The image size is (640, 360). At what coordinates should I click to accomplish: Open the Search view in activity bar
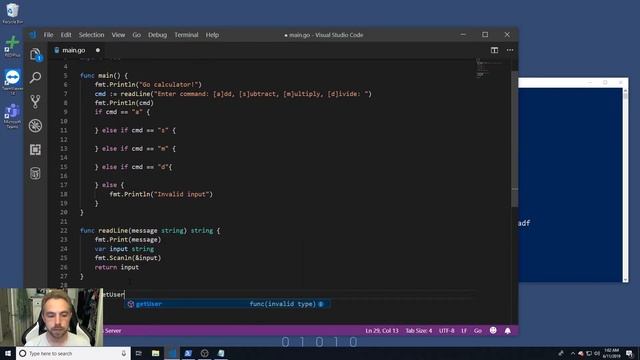click(35, 78)
